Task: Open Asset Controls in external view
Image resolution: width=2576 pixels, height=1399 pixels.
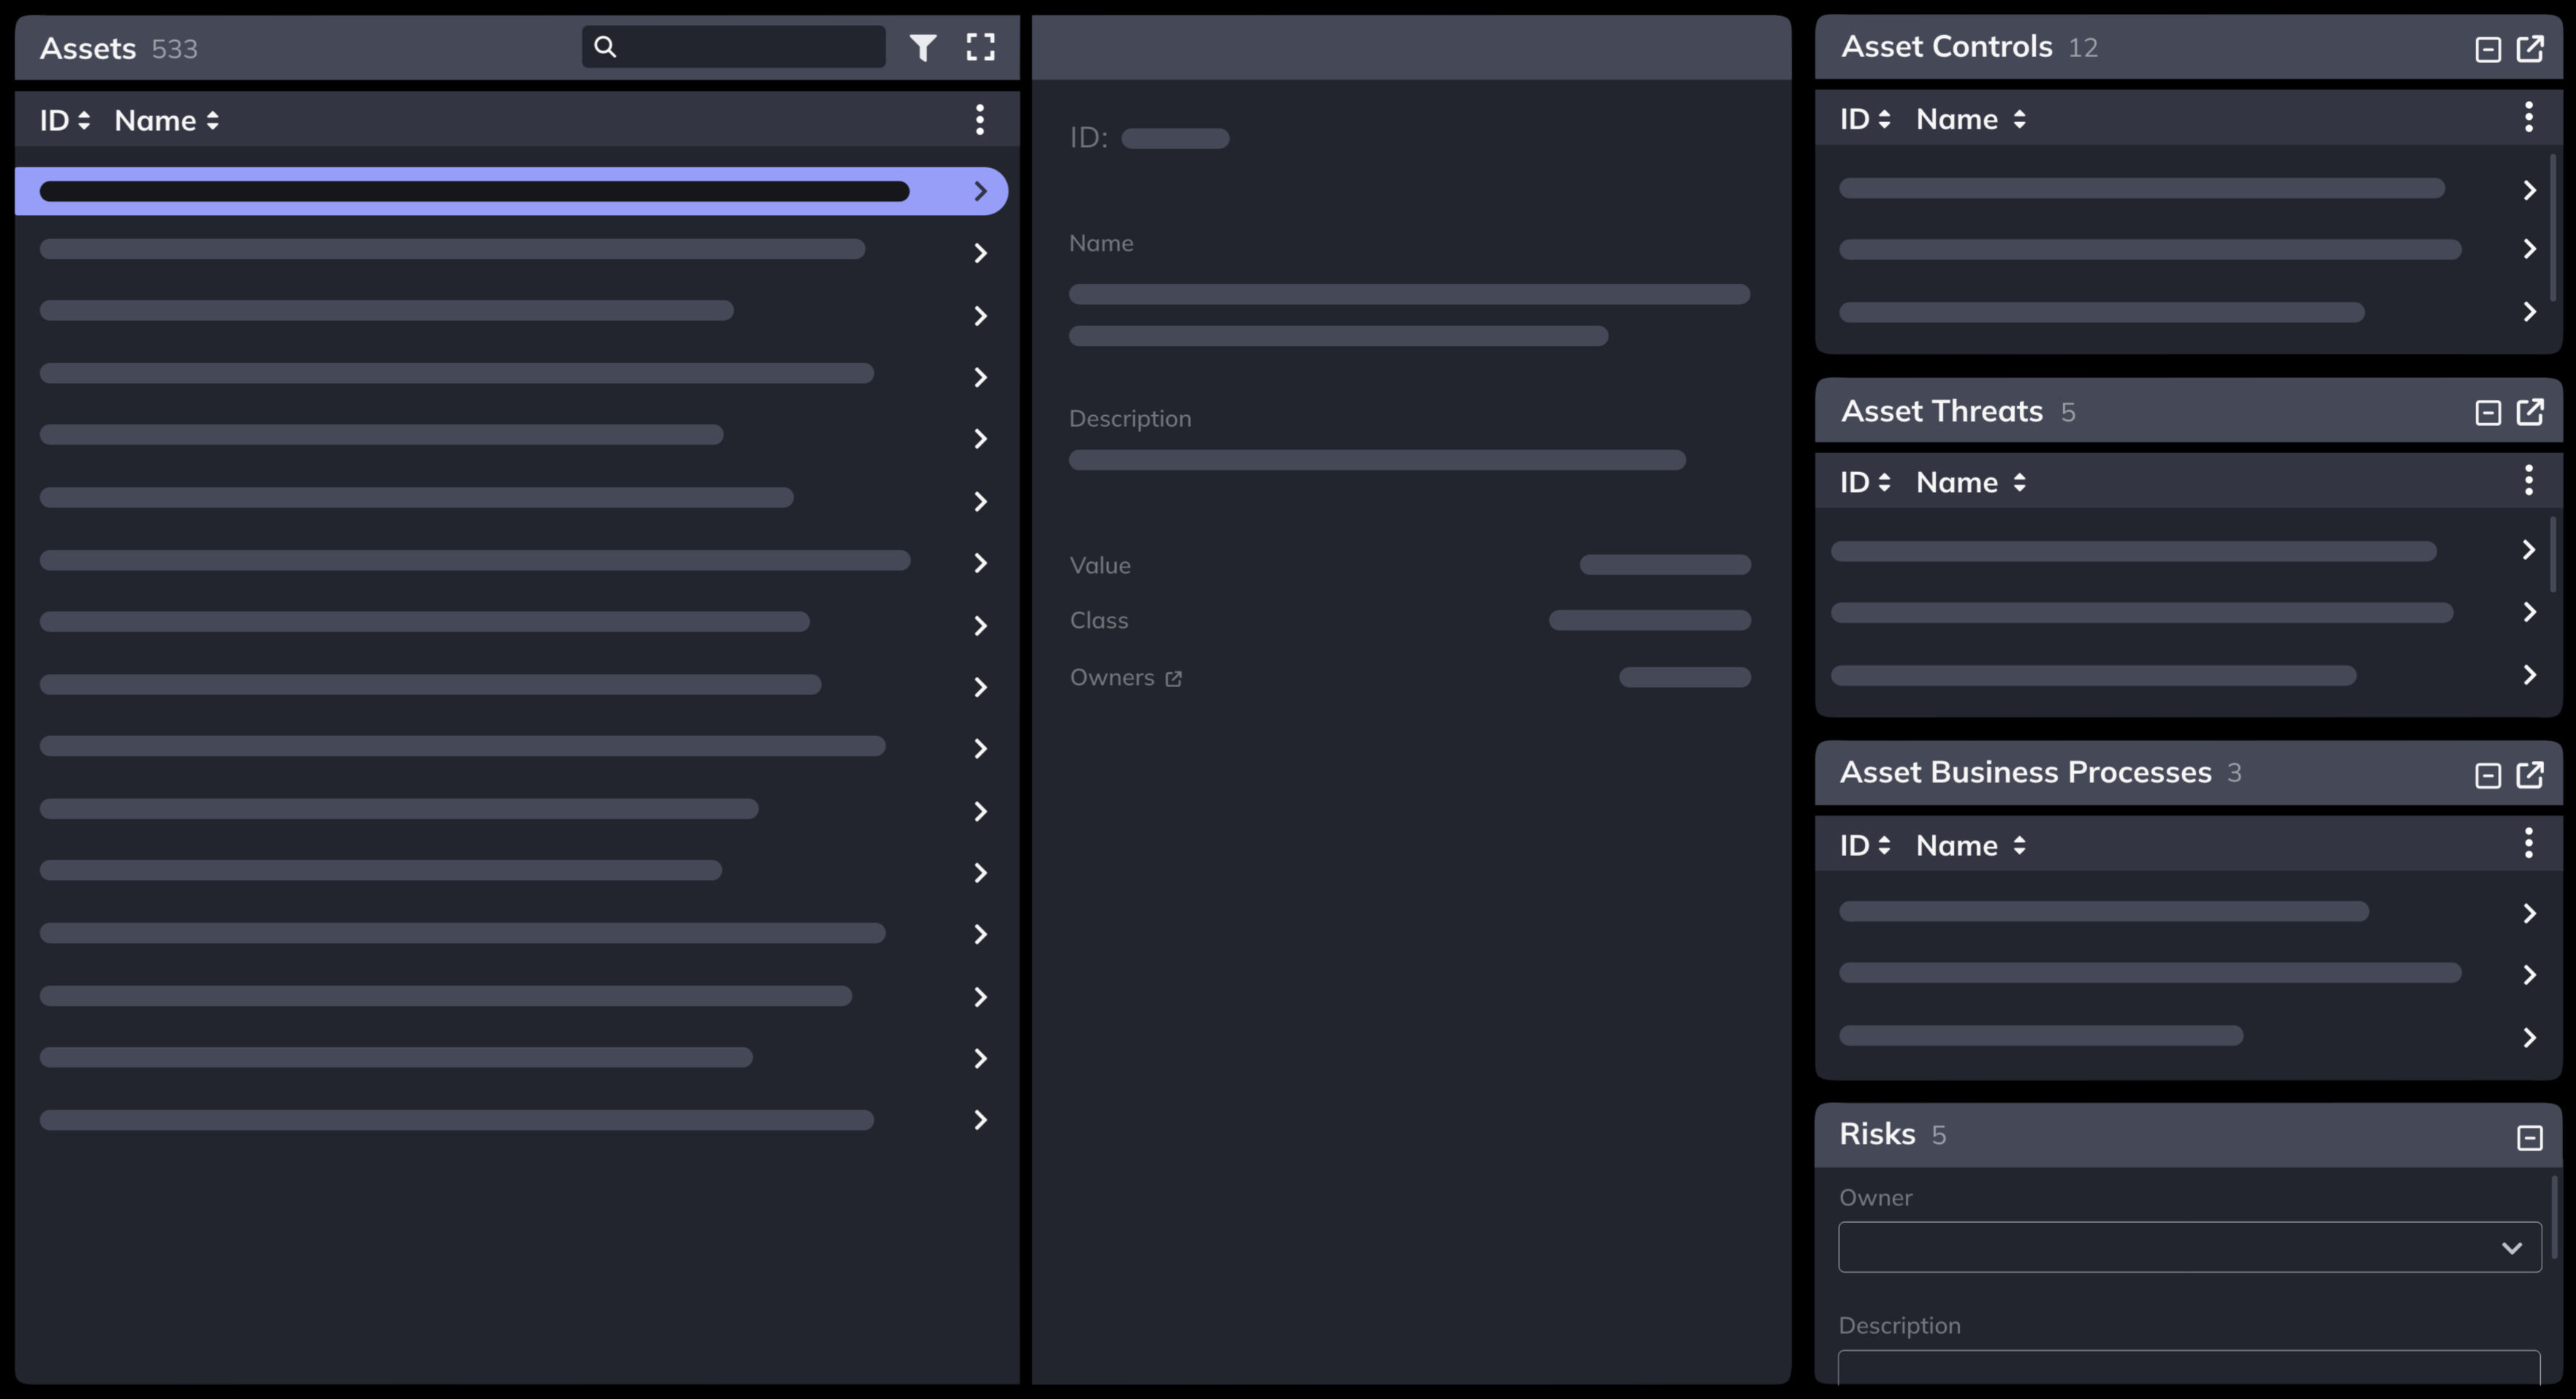Action: [x=2530, y=48]
